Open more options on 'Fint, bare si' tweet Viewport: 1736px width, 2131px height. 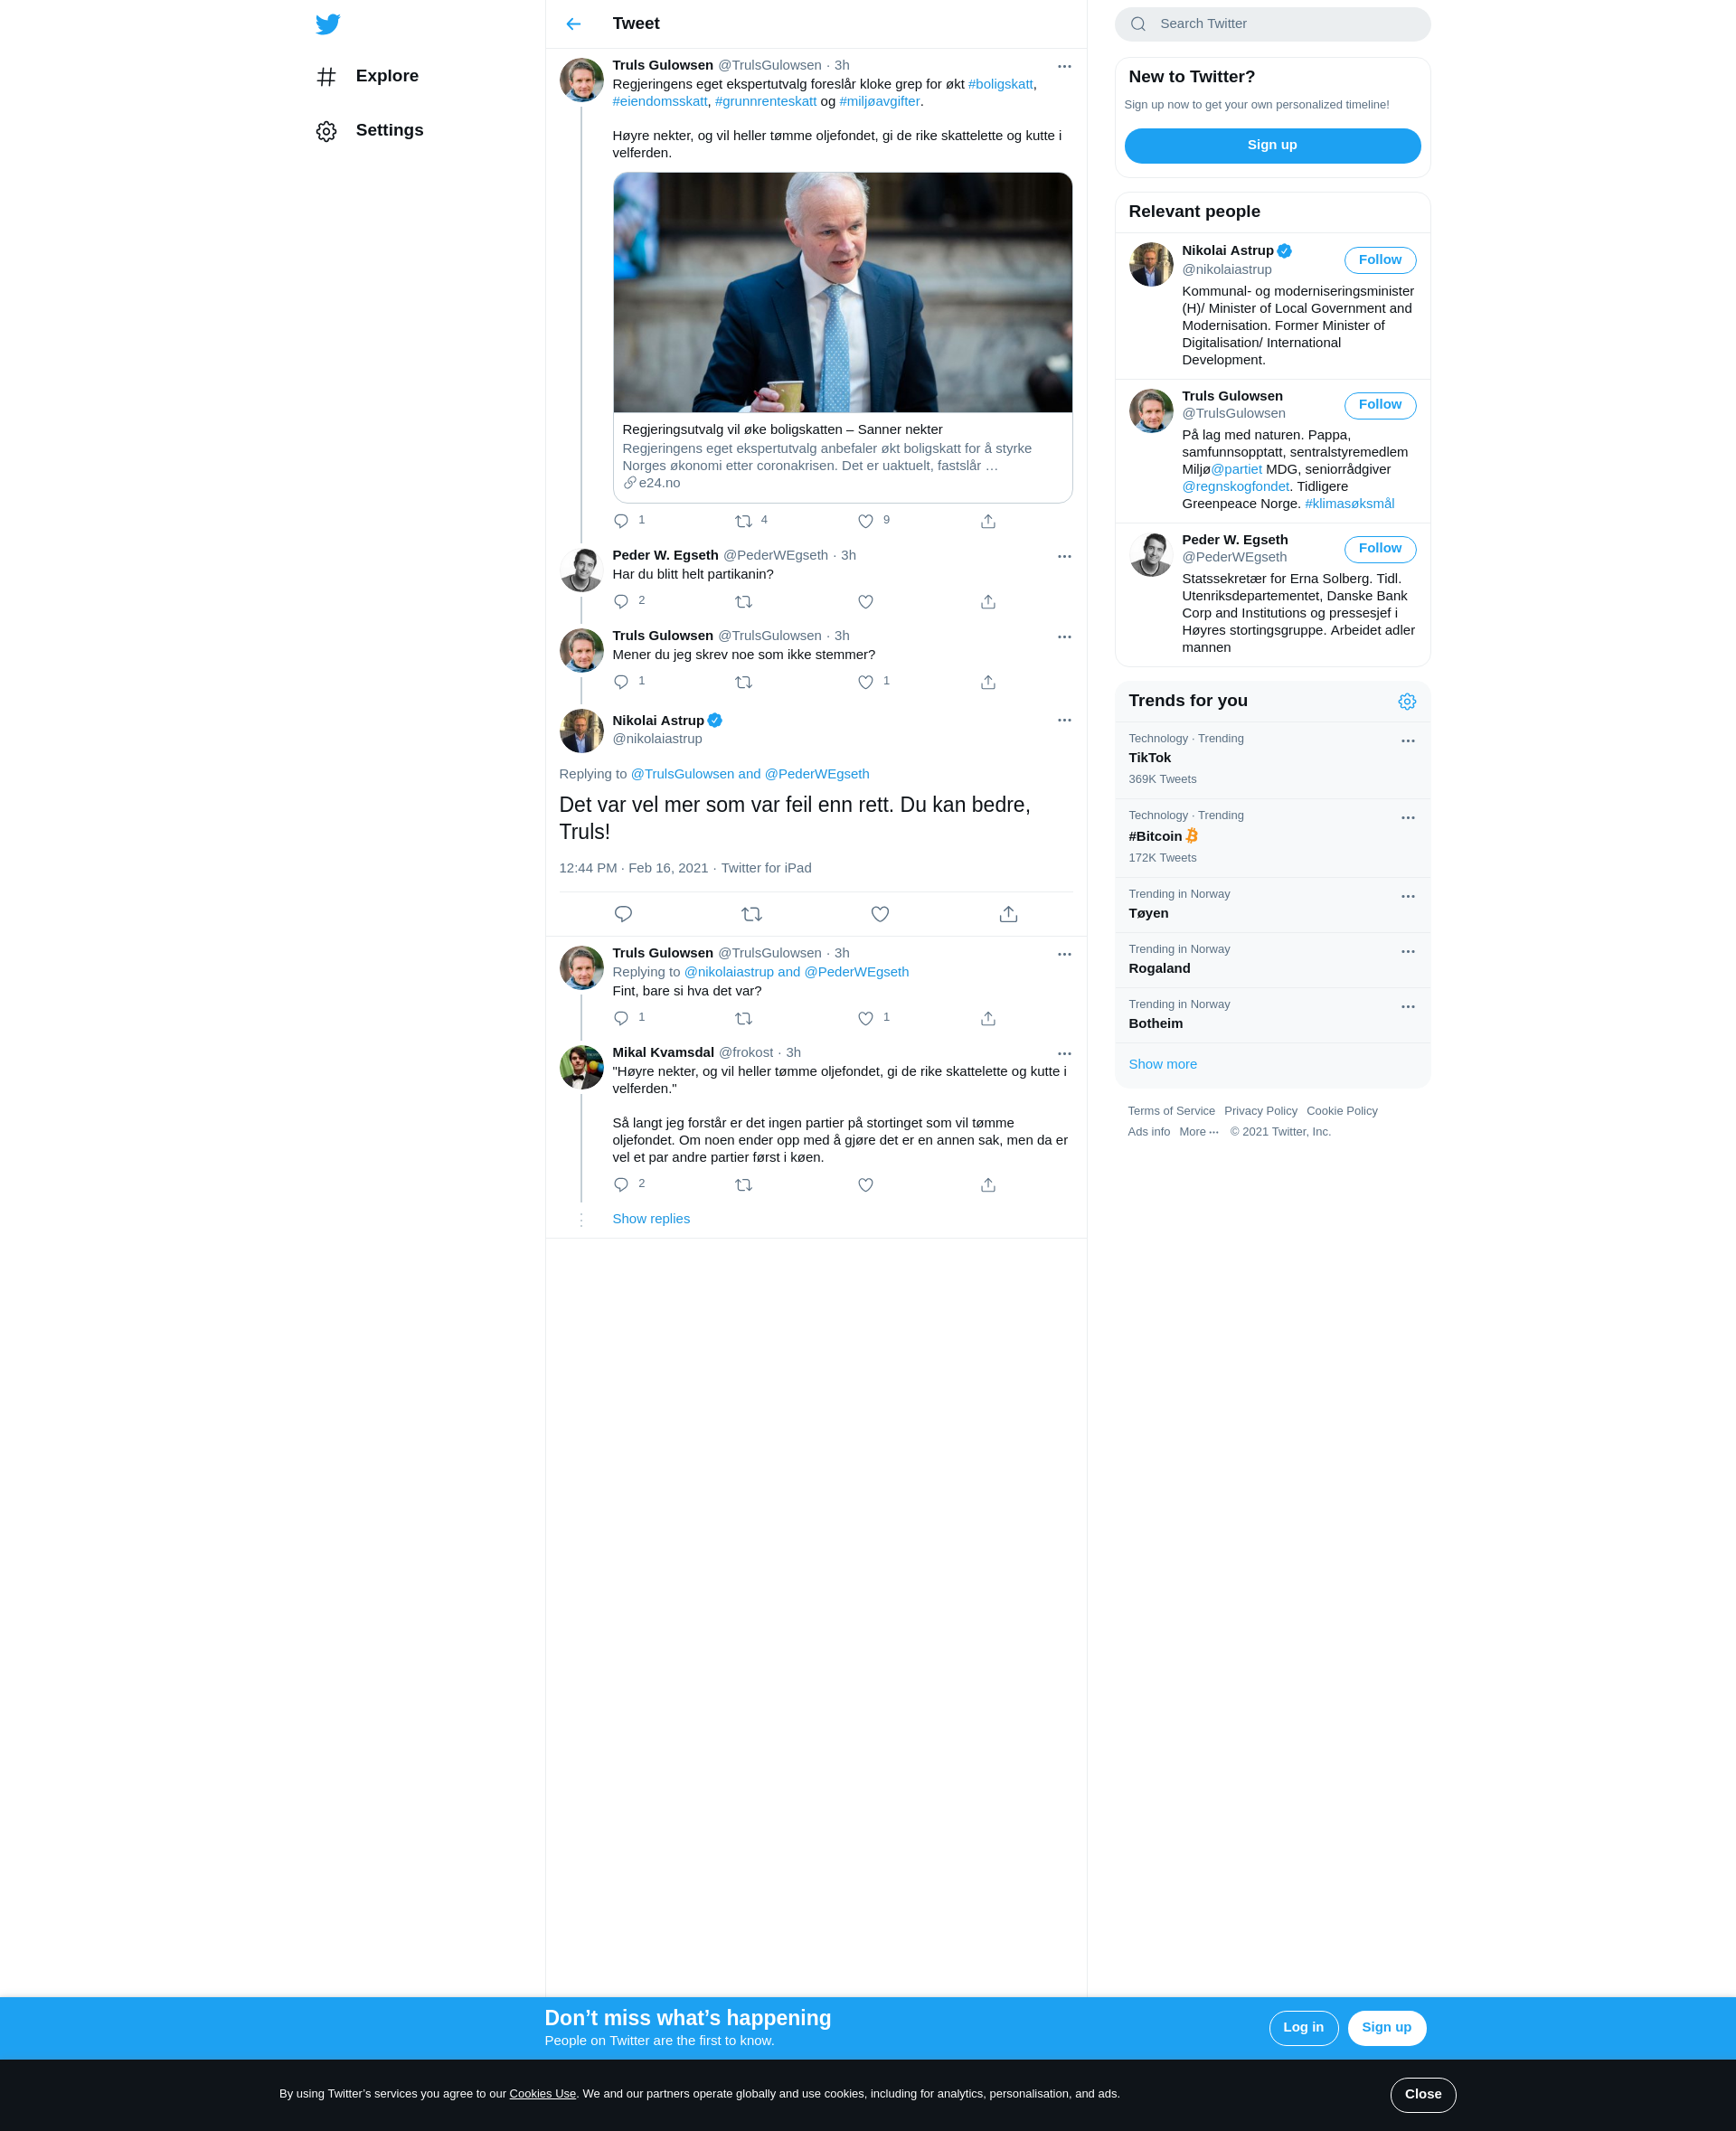(1064, 955)
